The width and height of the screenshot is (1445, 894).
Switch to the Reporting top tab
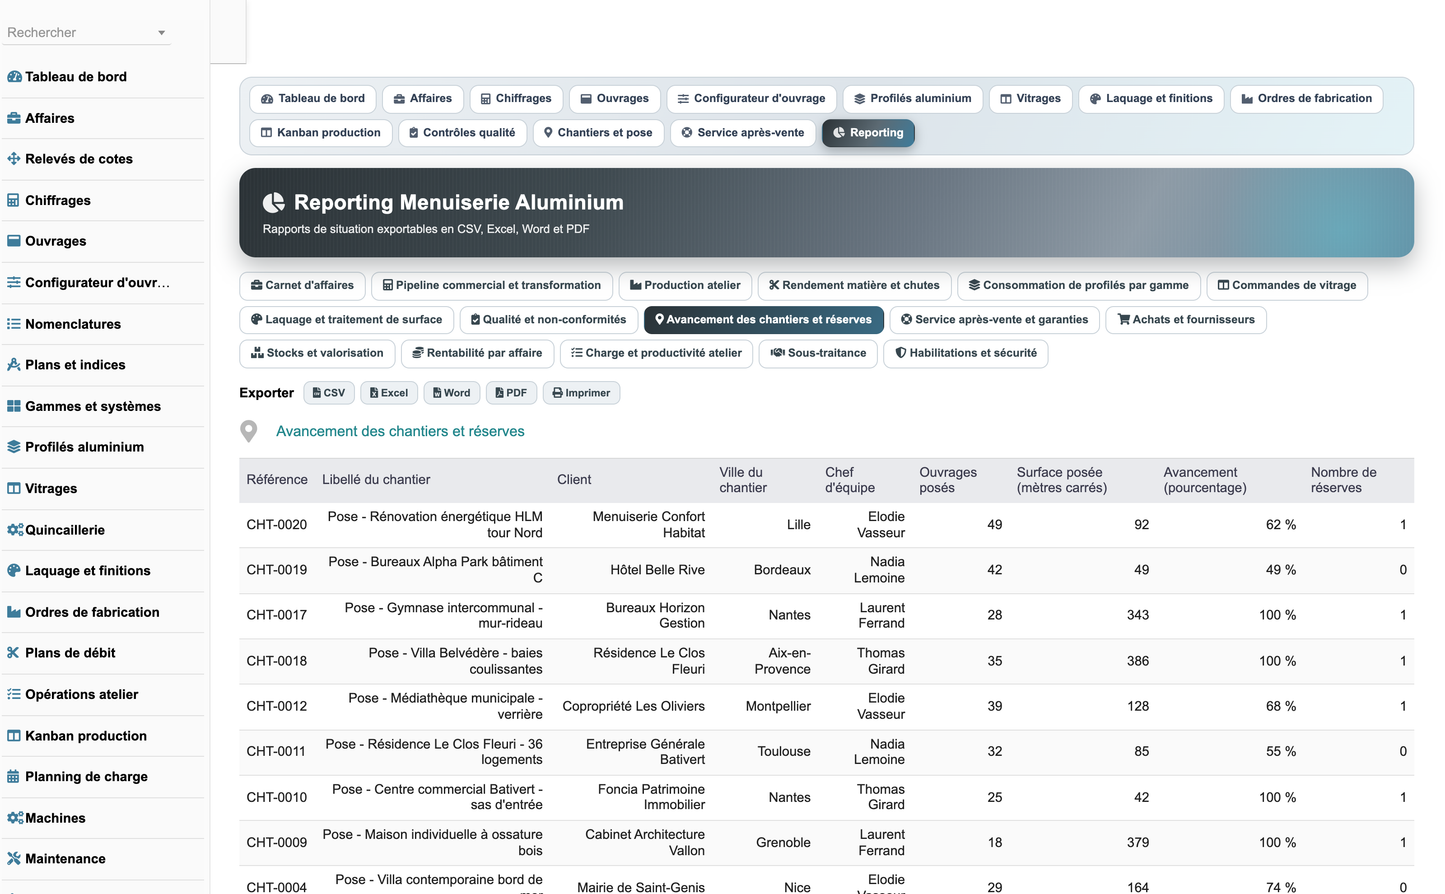click(868, 133)
